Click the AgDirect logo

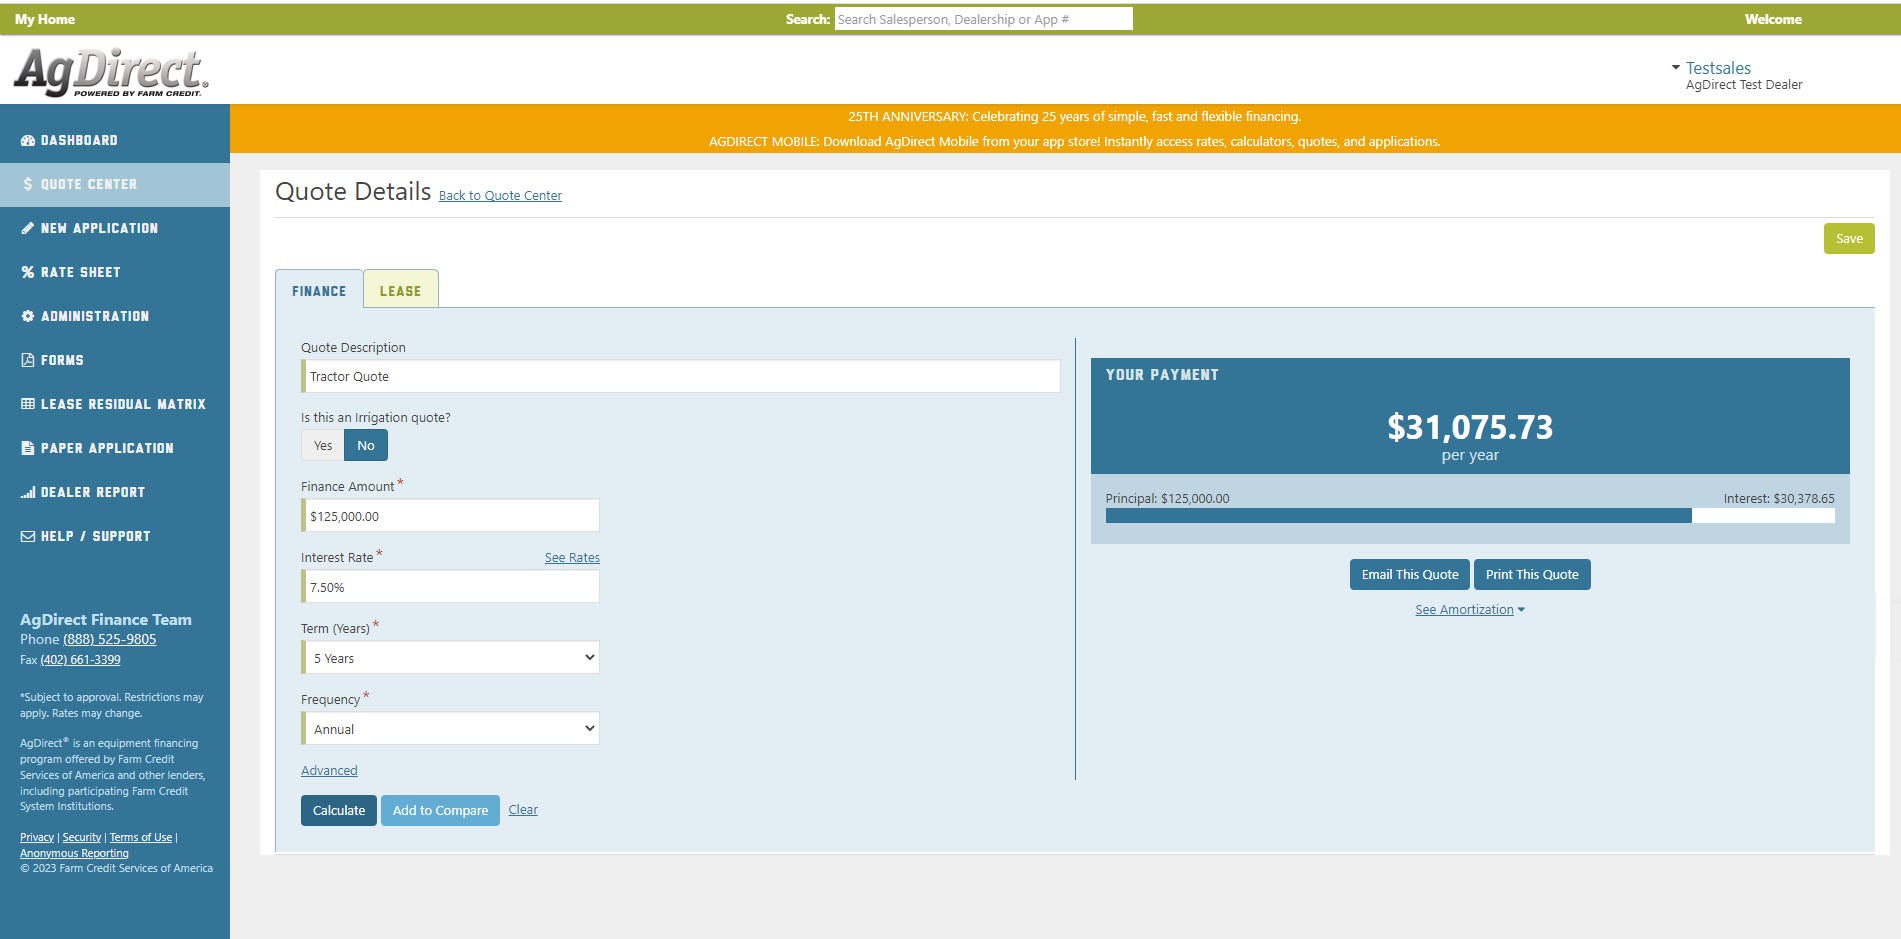[x=111, y=72]
